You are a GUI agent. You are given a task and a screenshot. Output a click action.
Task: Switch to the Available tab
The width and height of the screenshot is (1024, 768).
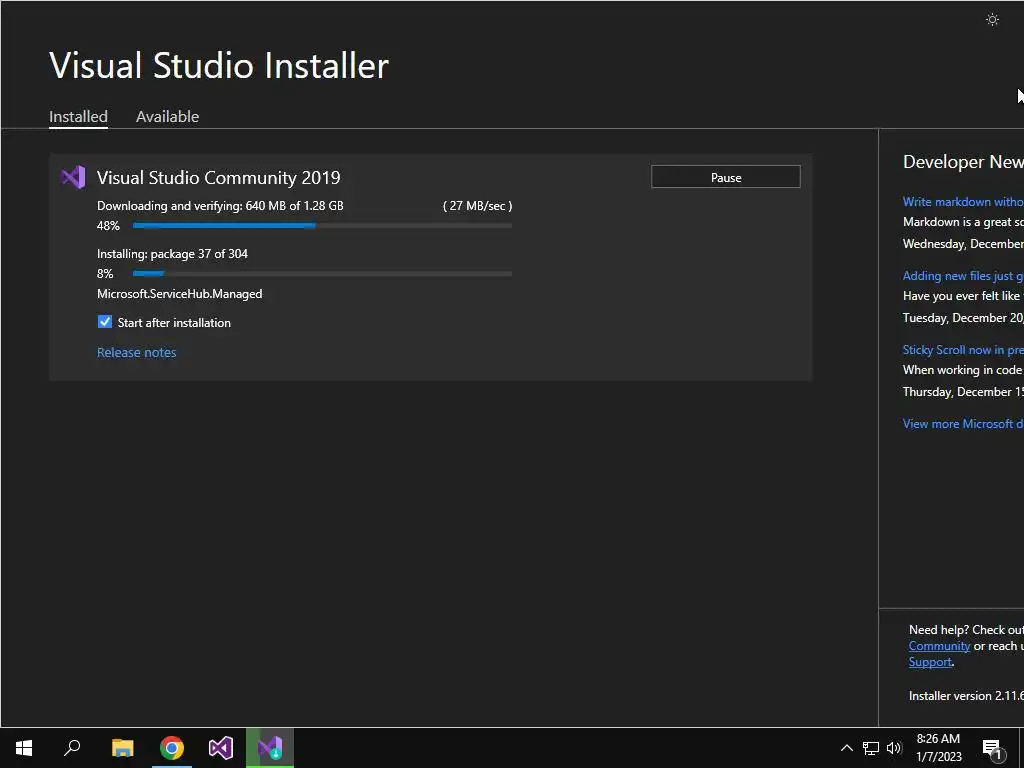[167, 117]
